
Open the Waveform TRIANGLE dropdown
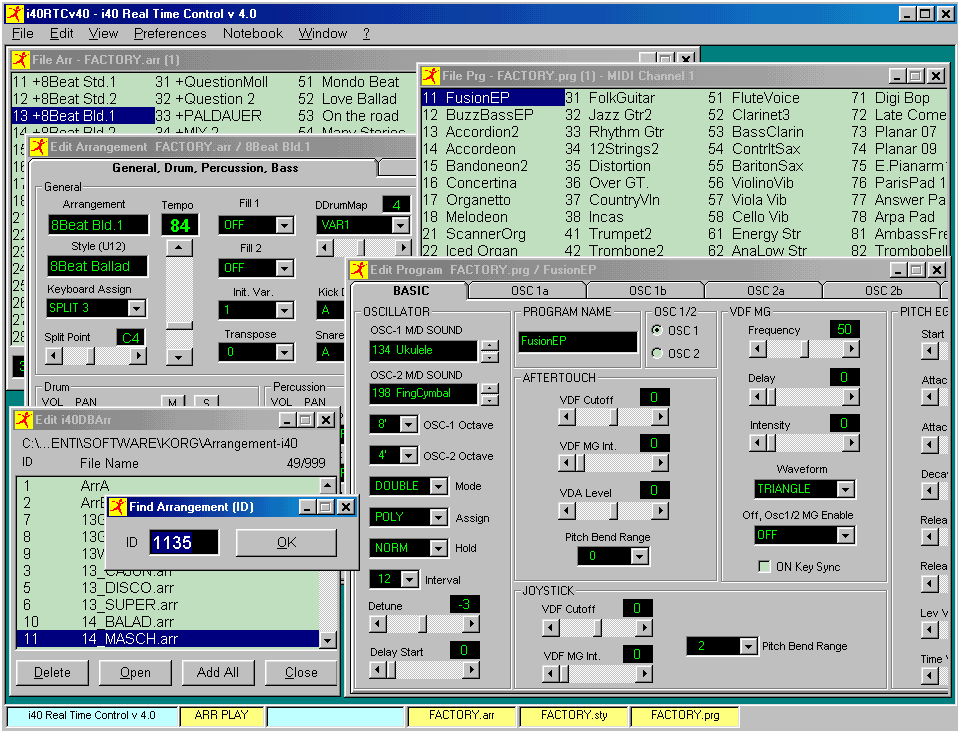(845, 489)
